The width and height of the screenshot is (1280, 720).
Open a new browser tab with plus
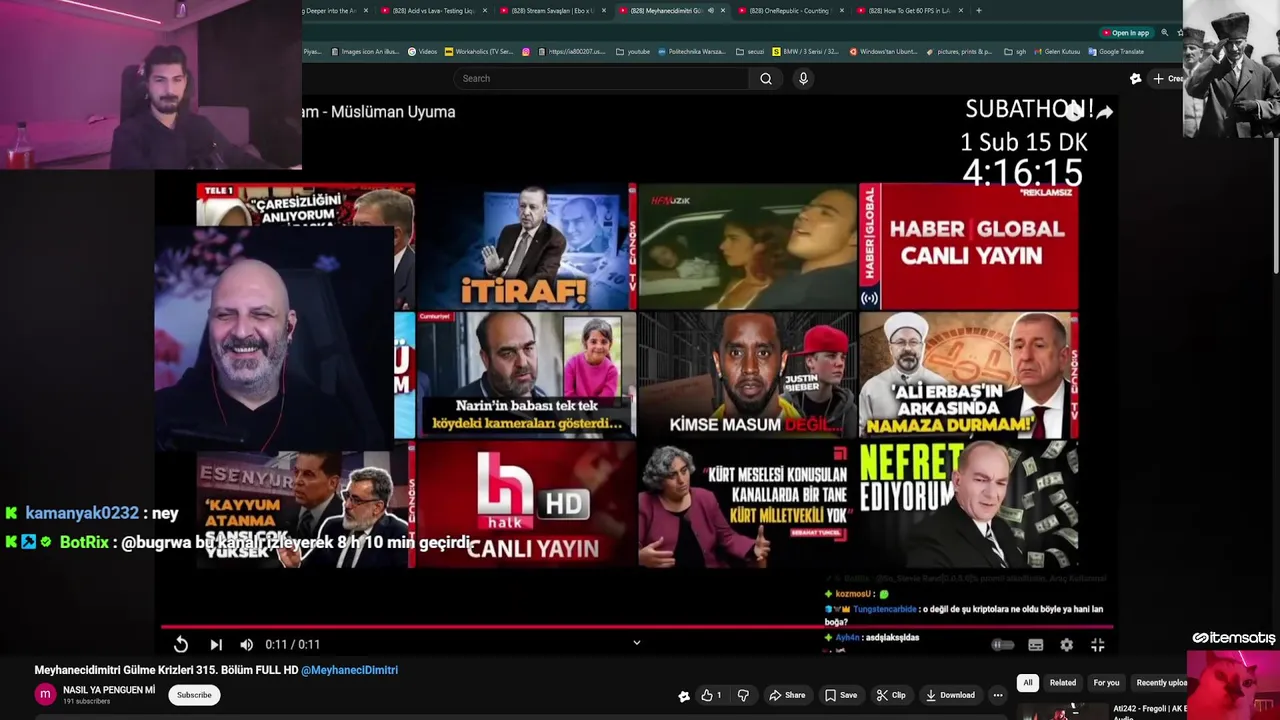coord(978,11)
